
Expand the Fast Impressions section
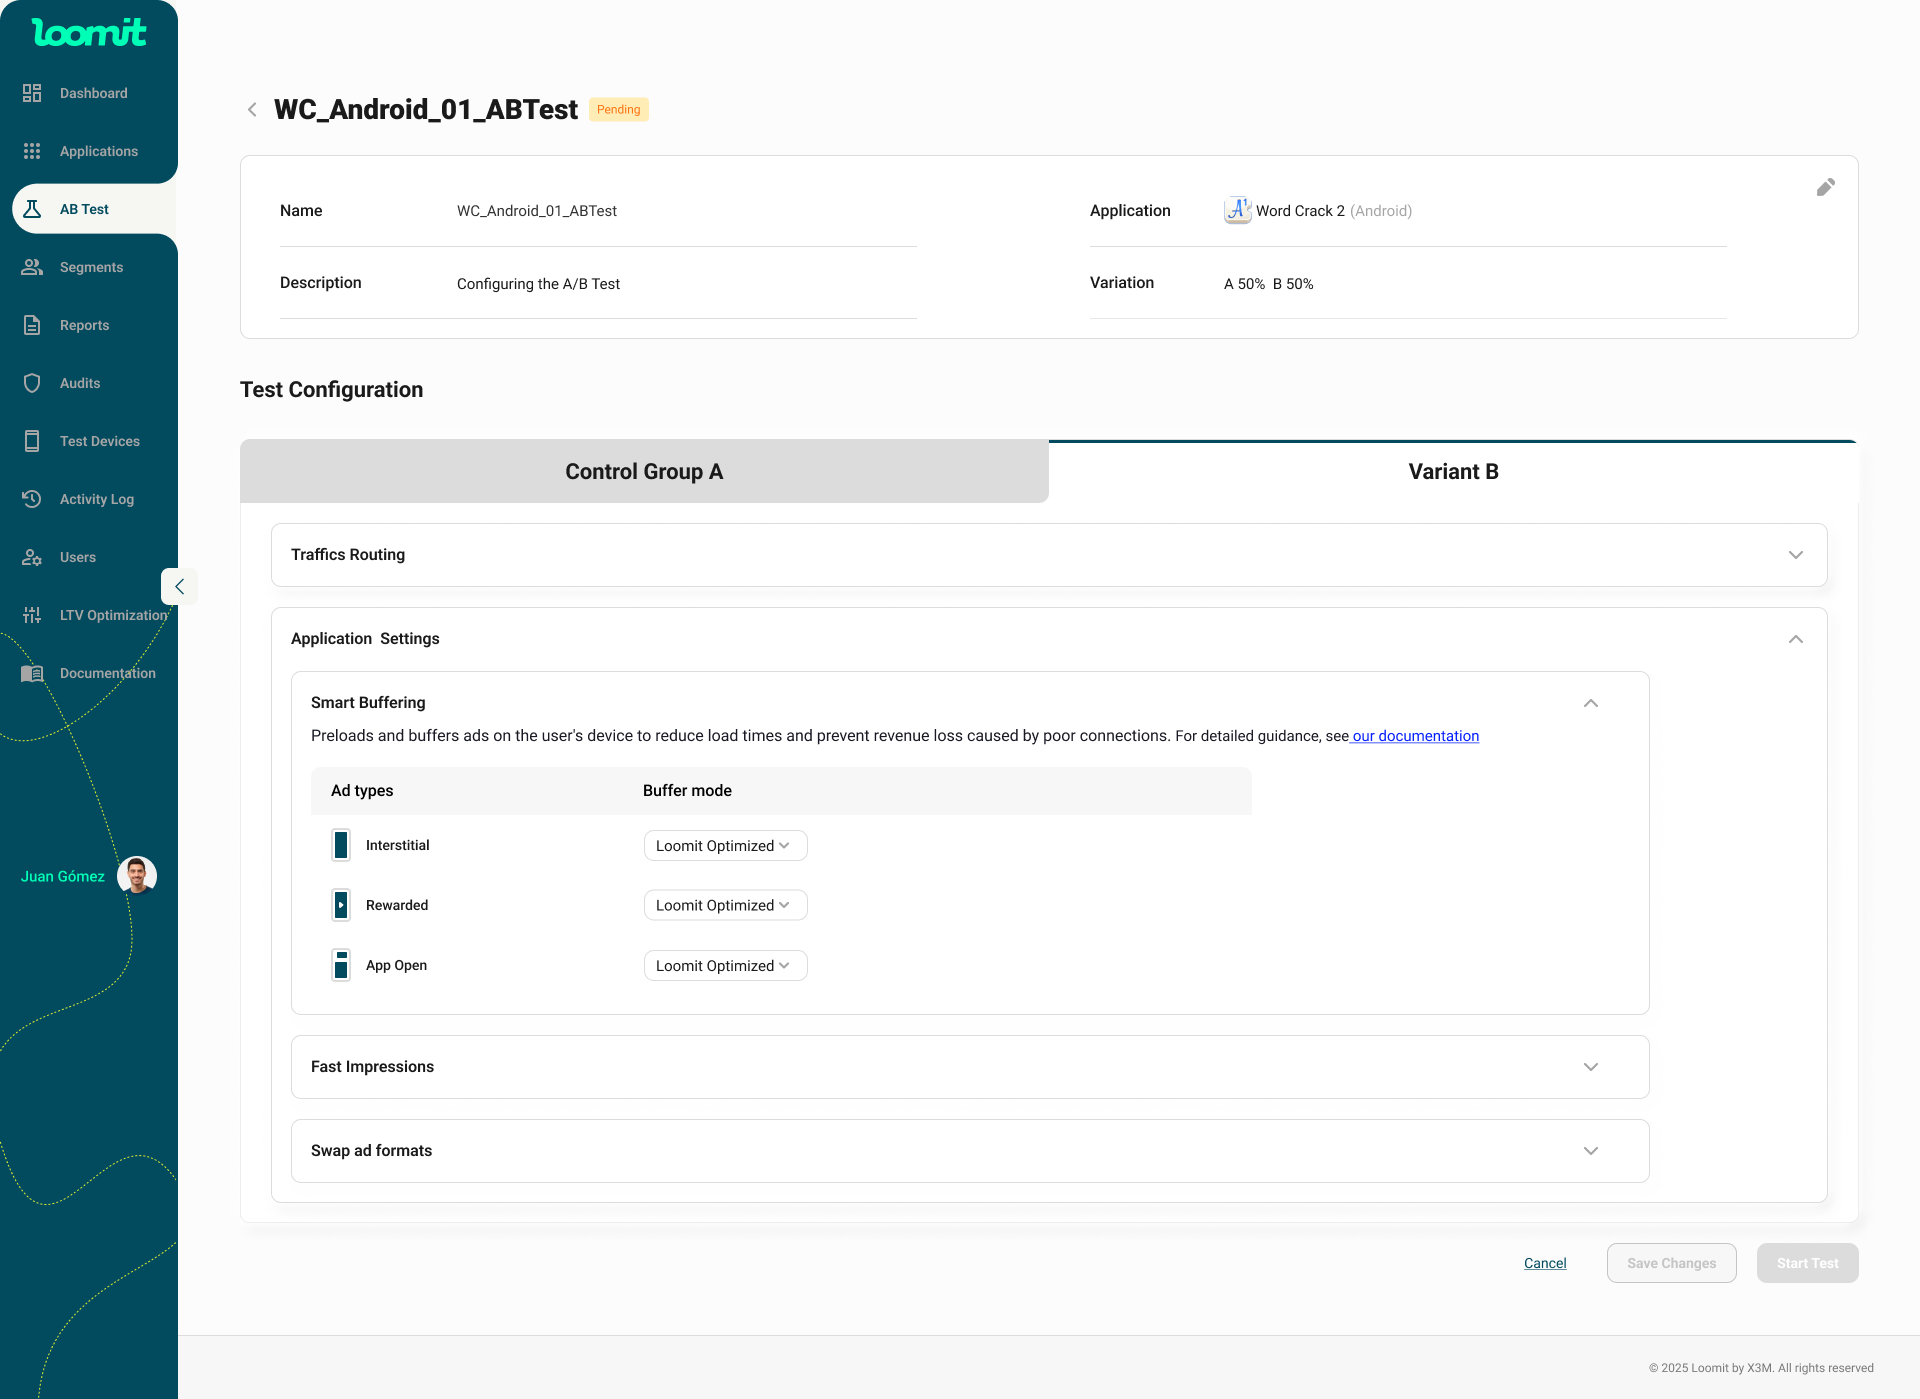(x=1590, y=1067)
